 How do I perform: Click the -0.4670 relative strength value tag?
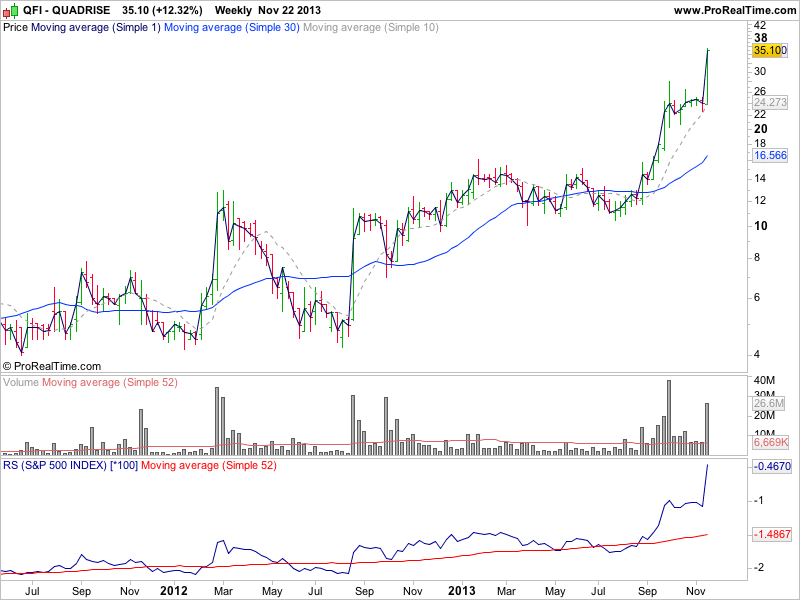pos(772,466)
